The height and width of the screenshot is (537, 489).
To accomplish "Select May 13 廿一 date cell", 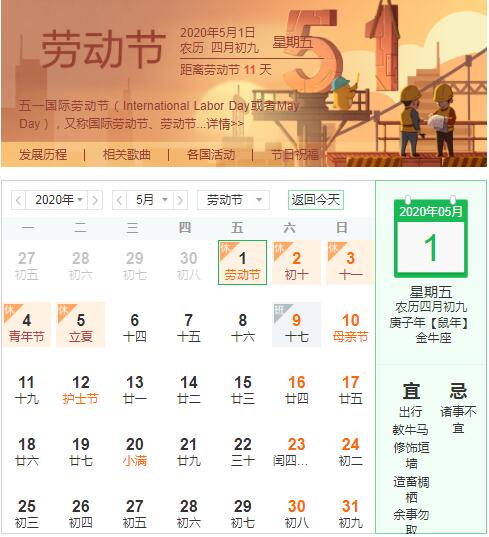I will (135, 387).
